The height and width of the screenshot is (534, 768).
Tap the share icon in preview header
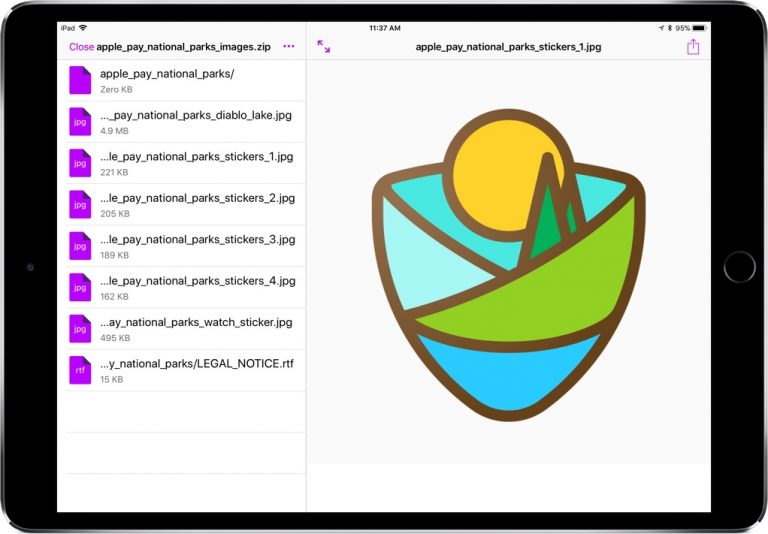693,47
